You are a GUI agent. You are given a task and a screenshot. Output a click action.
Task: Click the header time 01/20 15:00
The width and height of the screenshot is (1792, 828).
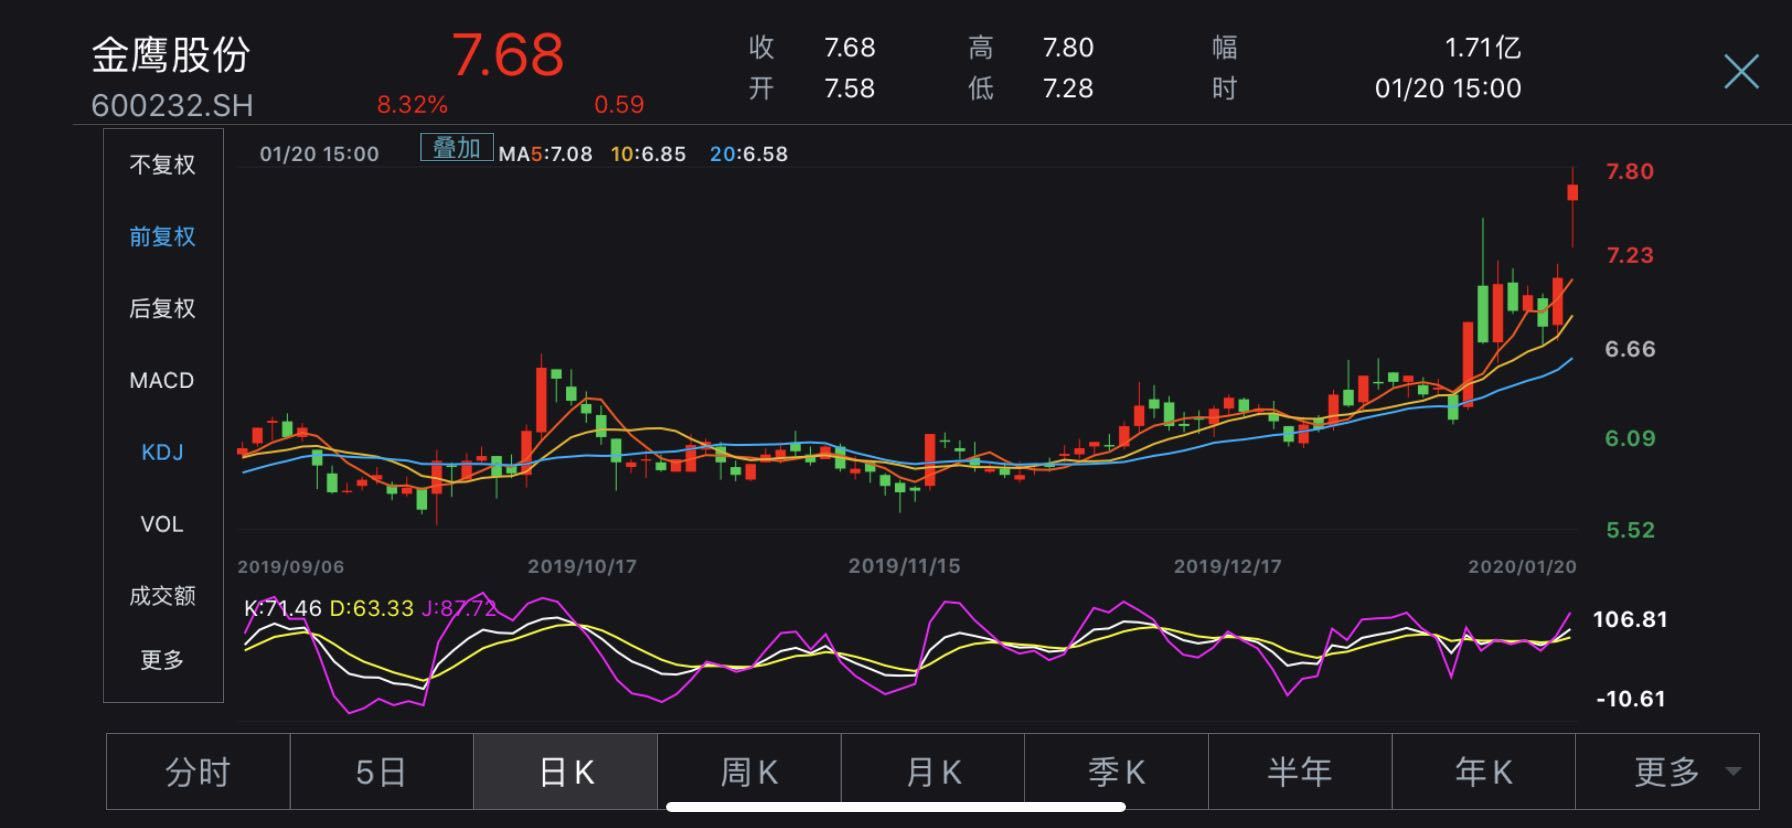1448,89
